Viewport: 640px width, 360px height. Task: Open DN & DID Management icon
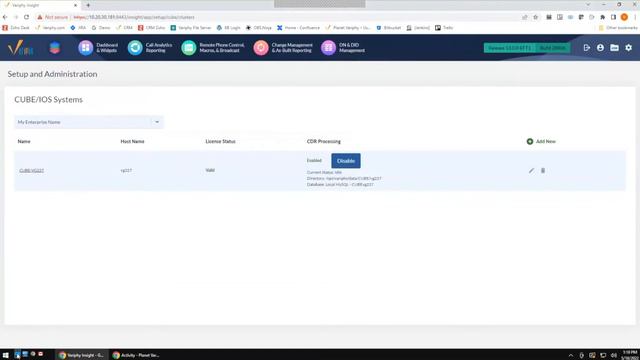[x=328, y=48]
